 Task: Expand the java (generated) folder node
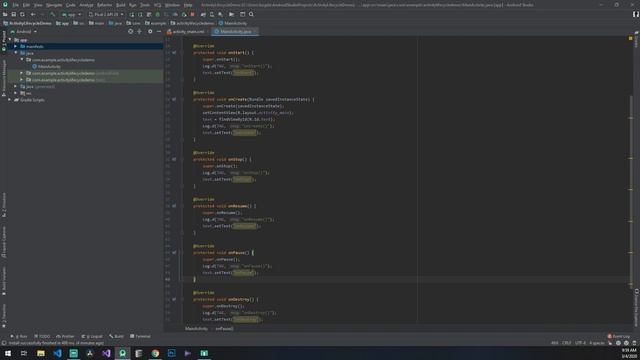pyautogui.click(x=16, y=87)
